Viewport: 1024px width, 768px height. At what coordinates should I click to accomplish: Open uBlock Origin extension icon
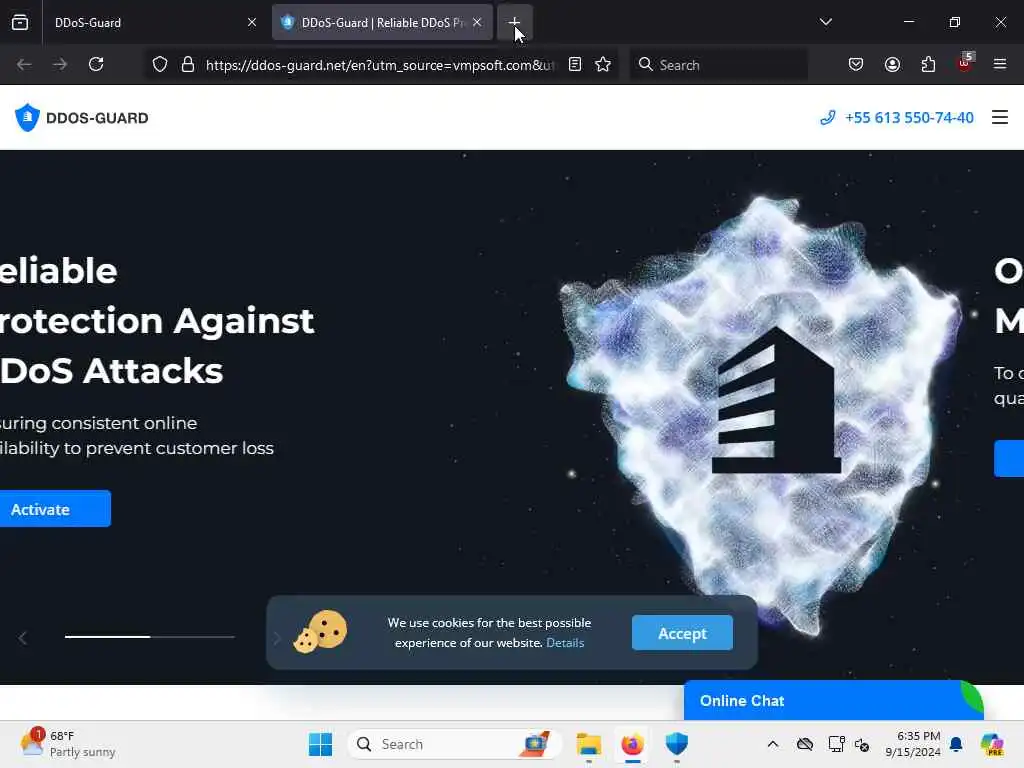pyautogui.click(x=965, y=63)
